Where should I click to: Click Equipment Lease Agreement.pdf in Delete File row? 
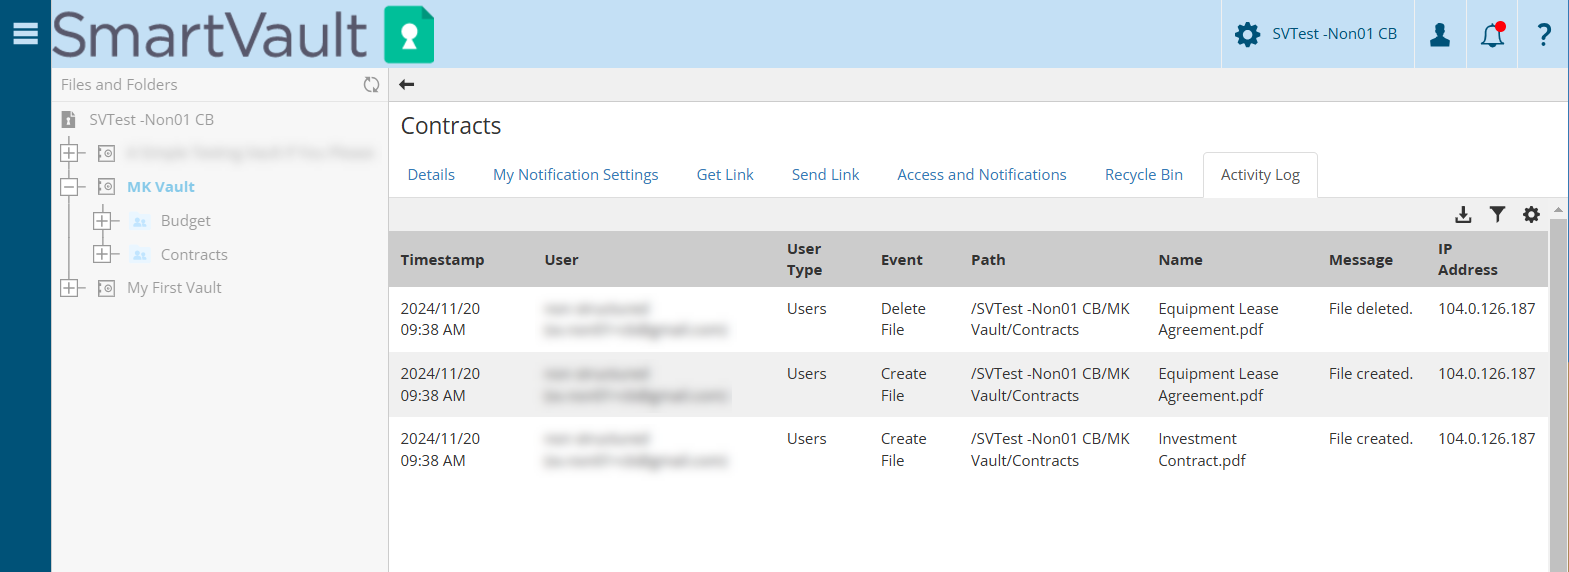pos(1218,319)
